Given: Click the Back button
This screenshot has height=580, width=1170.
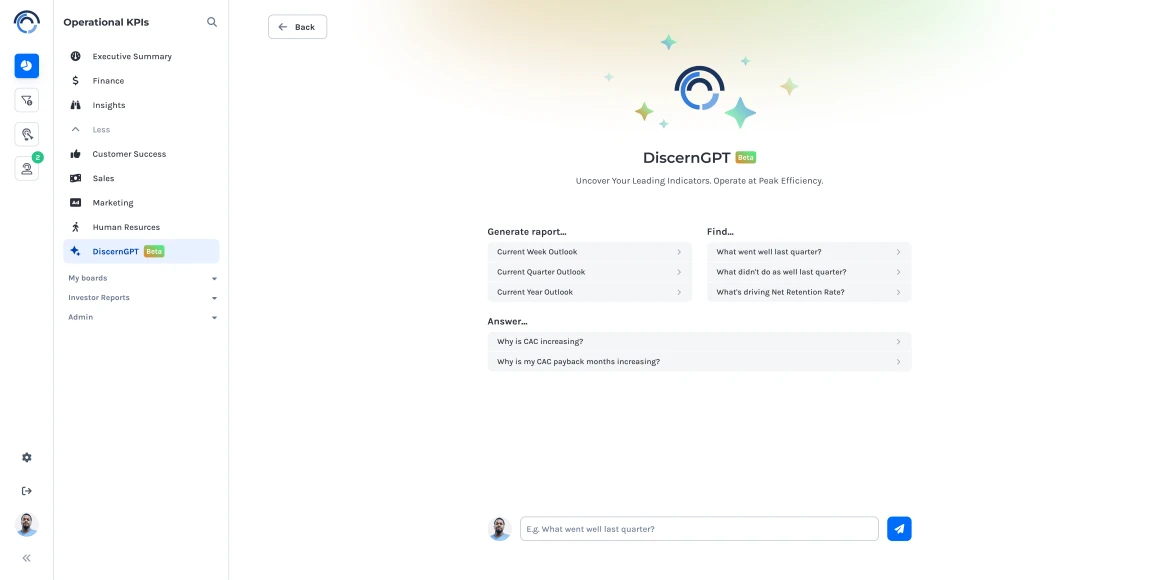Looking at the screenshot, I should click(297, 27).
